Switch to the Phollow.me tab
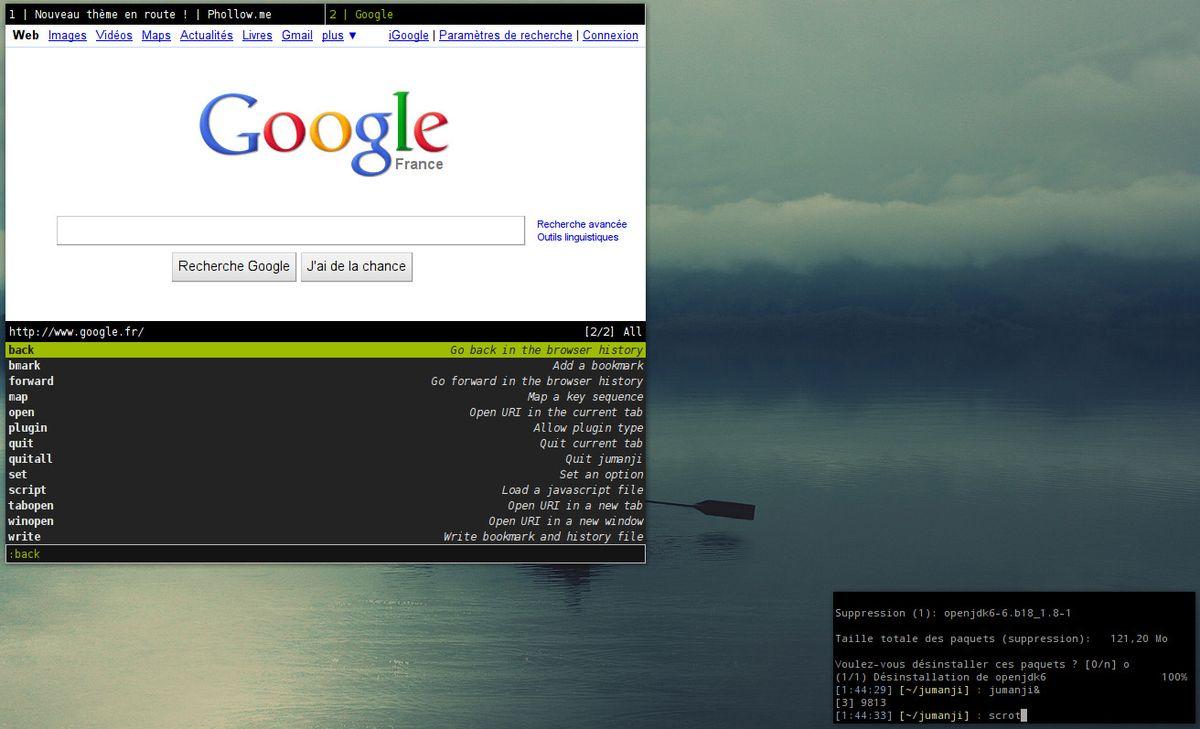This screenshot has width=1200, height=729. tap(165, 14)
